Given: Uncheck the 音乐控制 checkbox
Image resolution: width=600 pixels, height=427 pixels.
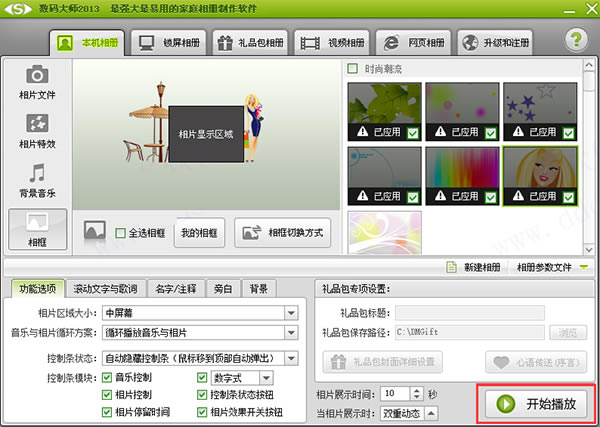Looking at the screenshot, I should [x=107, y=378].
